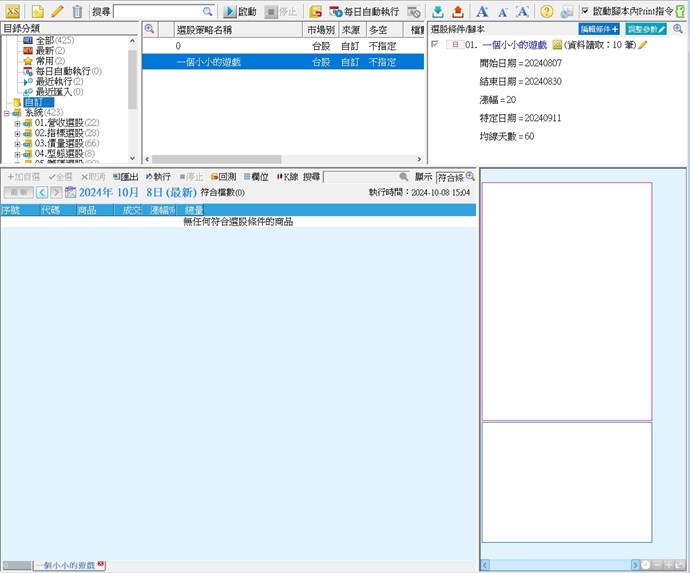Click the trash can delete icon

77,12
